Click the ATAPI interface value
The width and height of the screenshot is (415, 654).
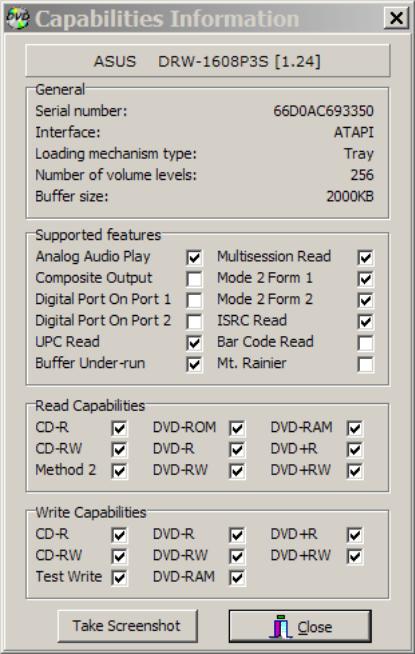coord(354,132)
